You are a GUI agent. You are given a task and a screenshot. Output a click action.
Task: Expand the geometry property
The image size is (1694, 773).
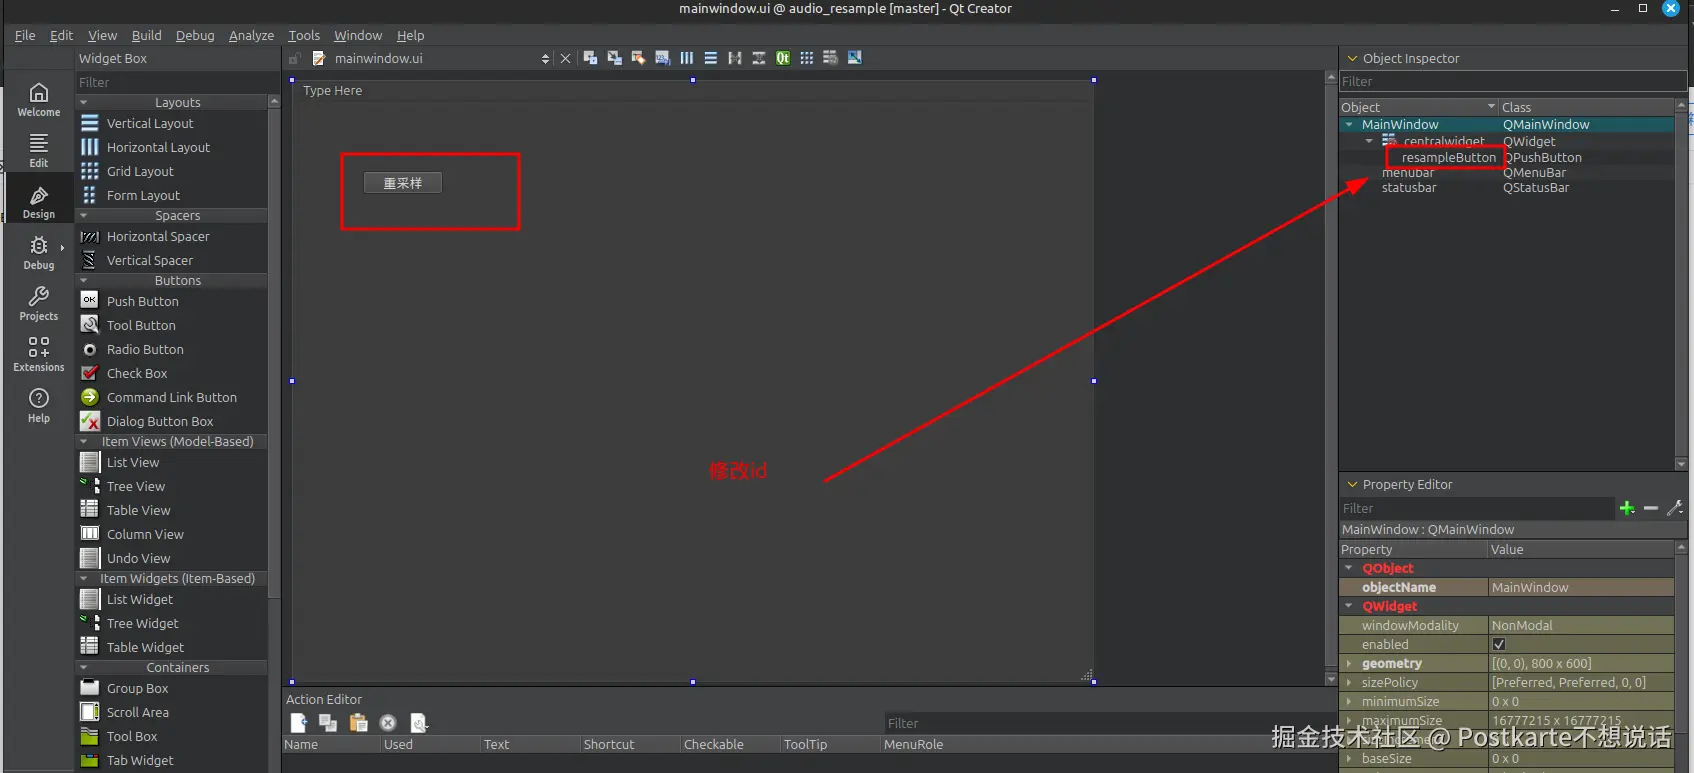1349,663
